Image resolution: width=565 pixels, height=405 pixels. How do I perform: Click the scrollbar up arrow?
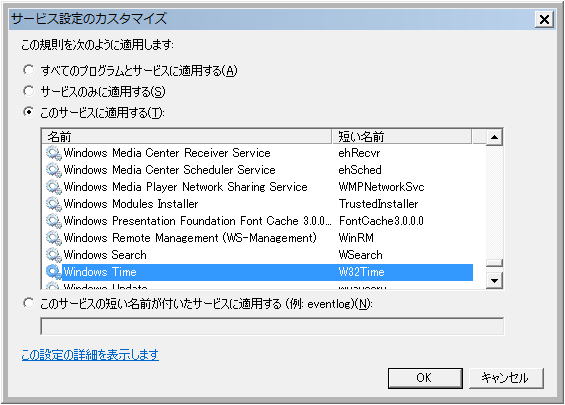click(x=494, y=137)
